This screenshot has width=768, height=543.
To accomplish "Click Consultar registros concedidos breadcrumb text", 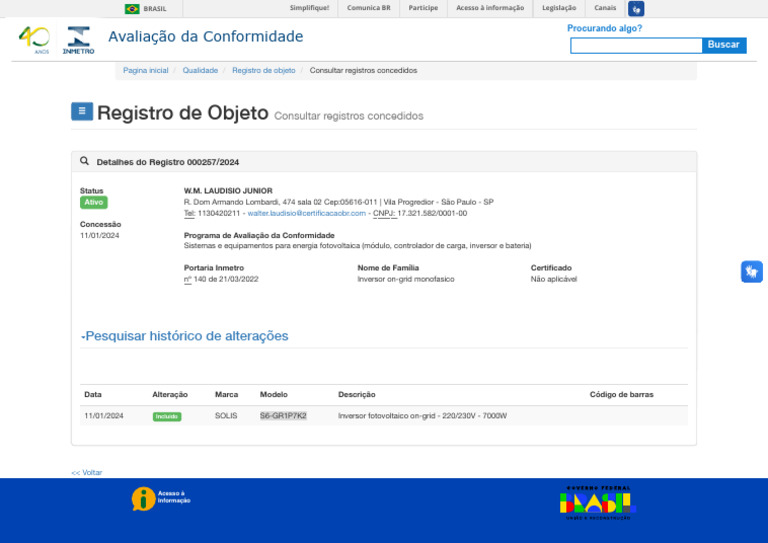I will point(363,71).
